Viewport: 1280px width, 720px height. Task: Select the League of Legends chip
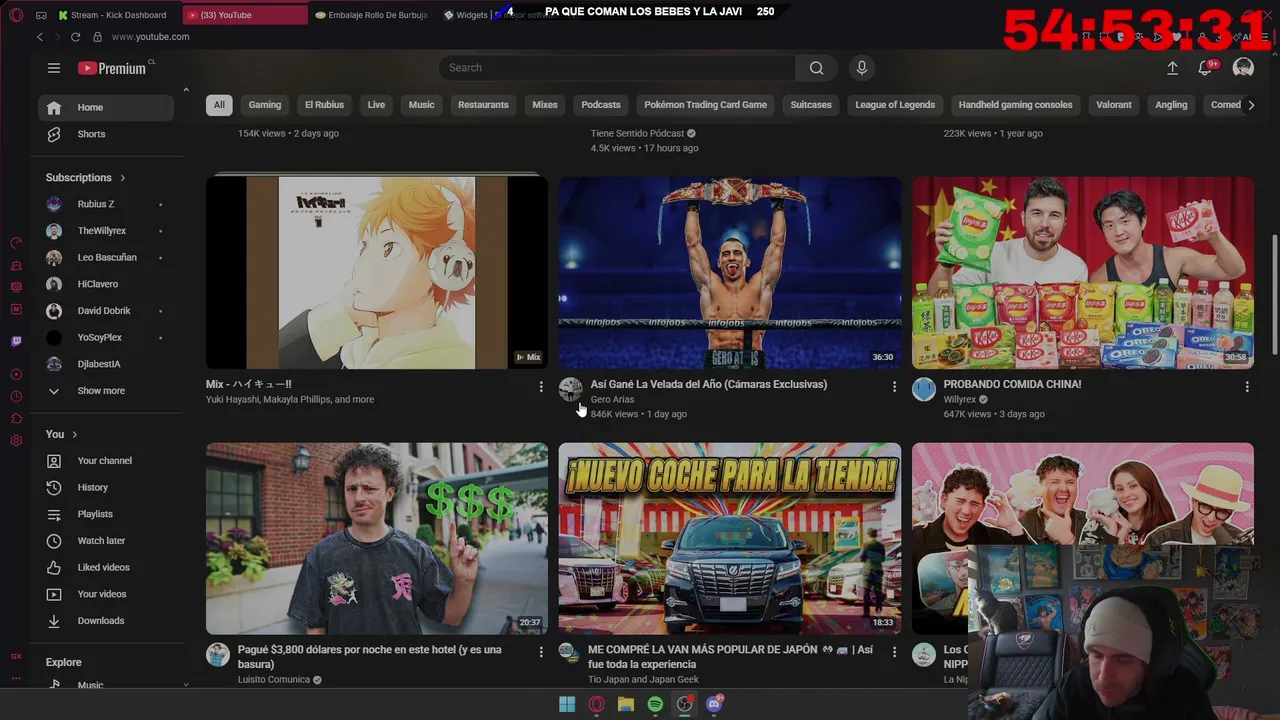(895, 105)
